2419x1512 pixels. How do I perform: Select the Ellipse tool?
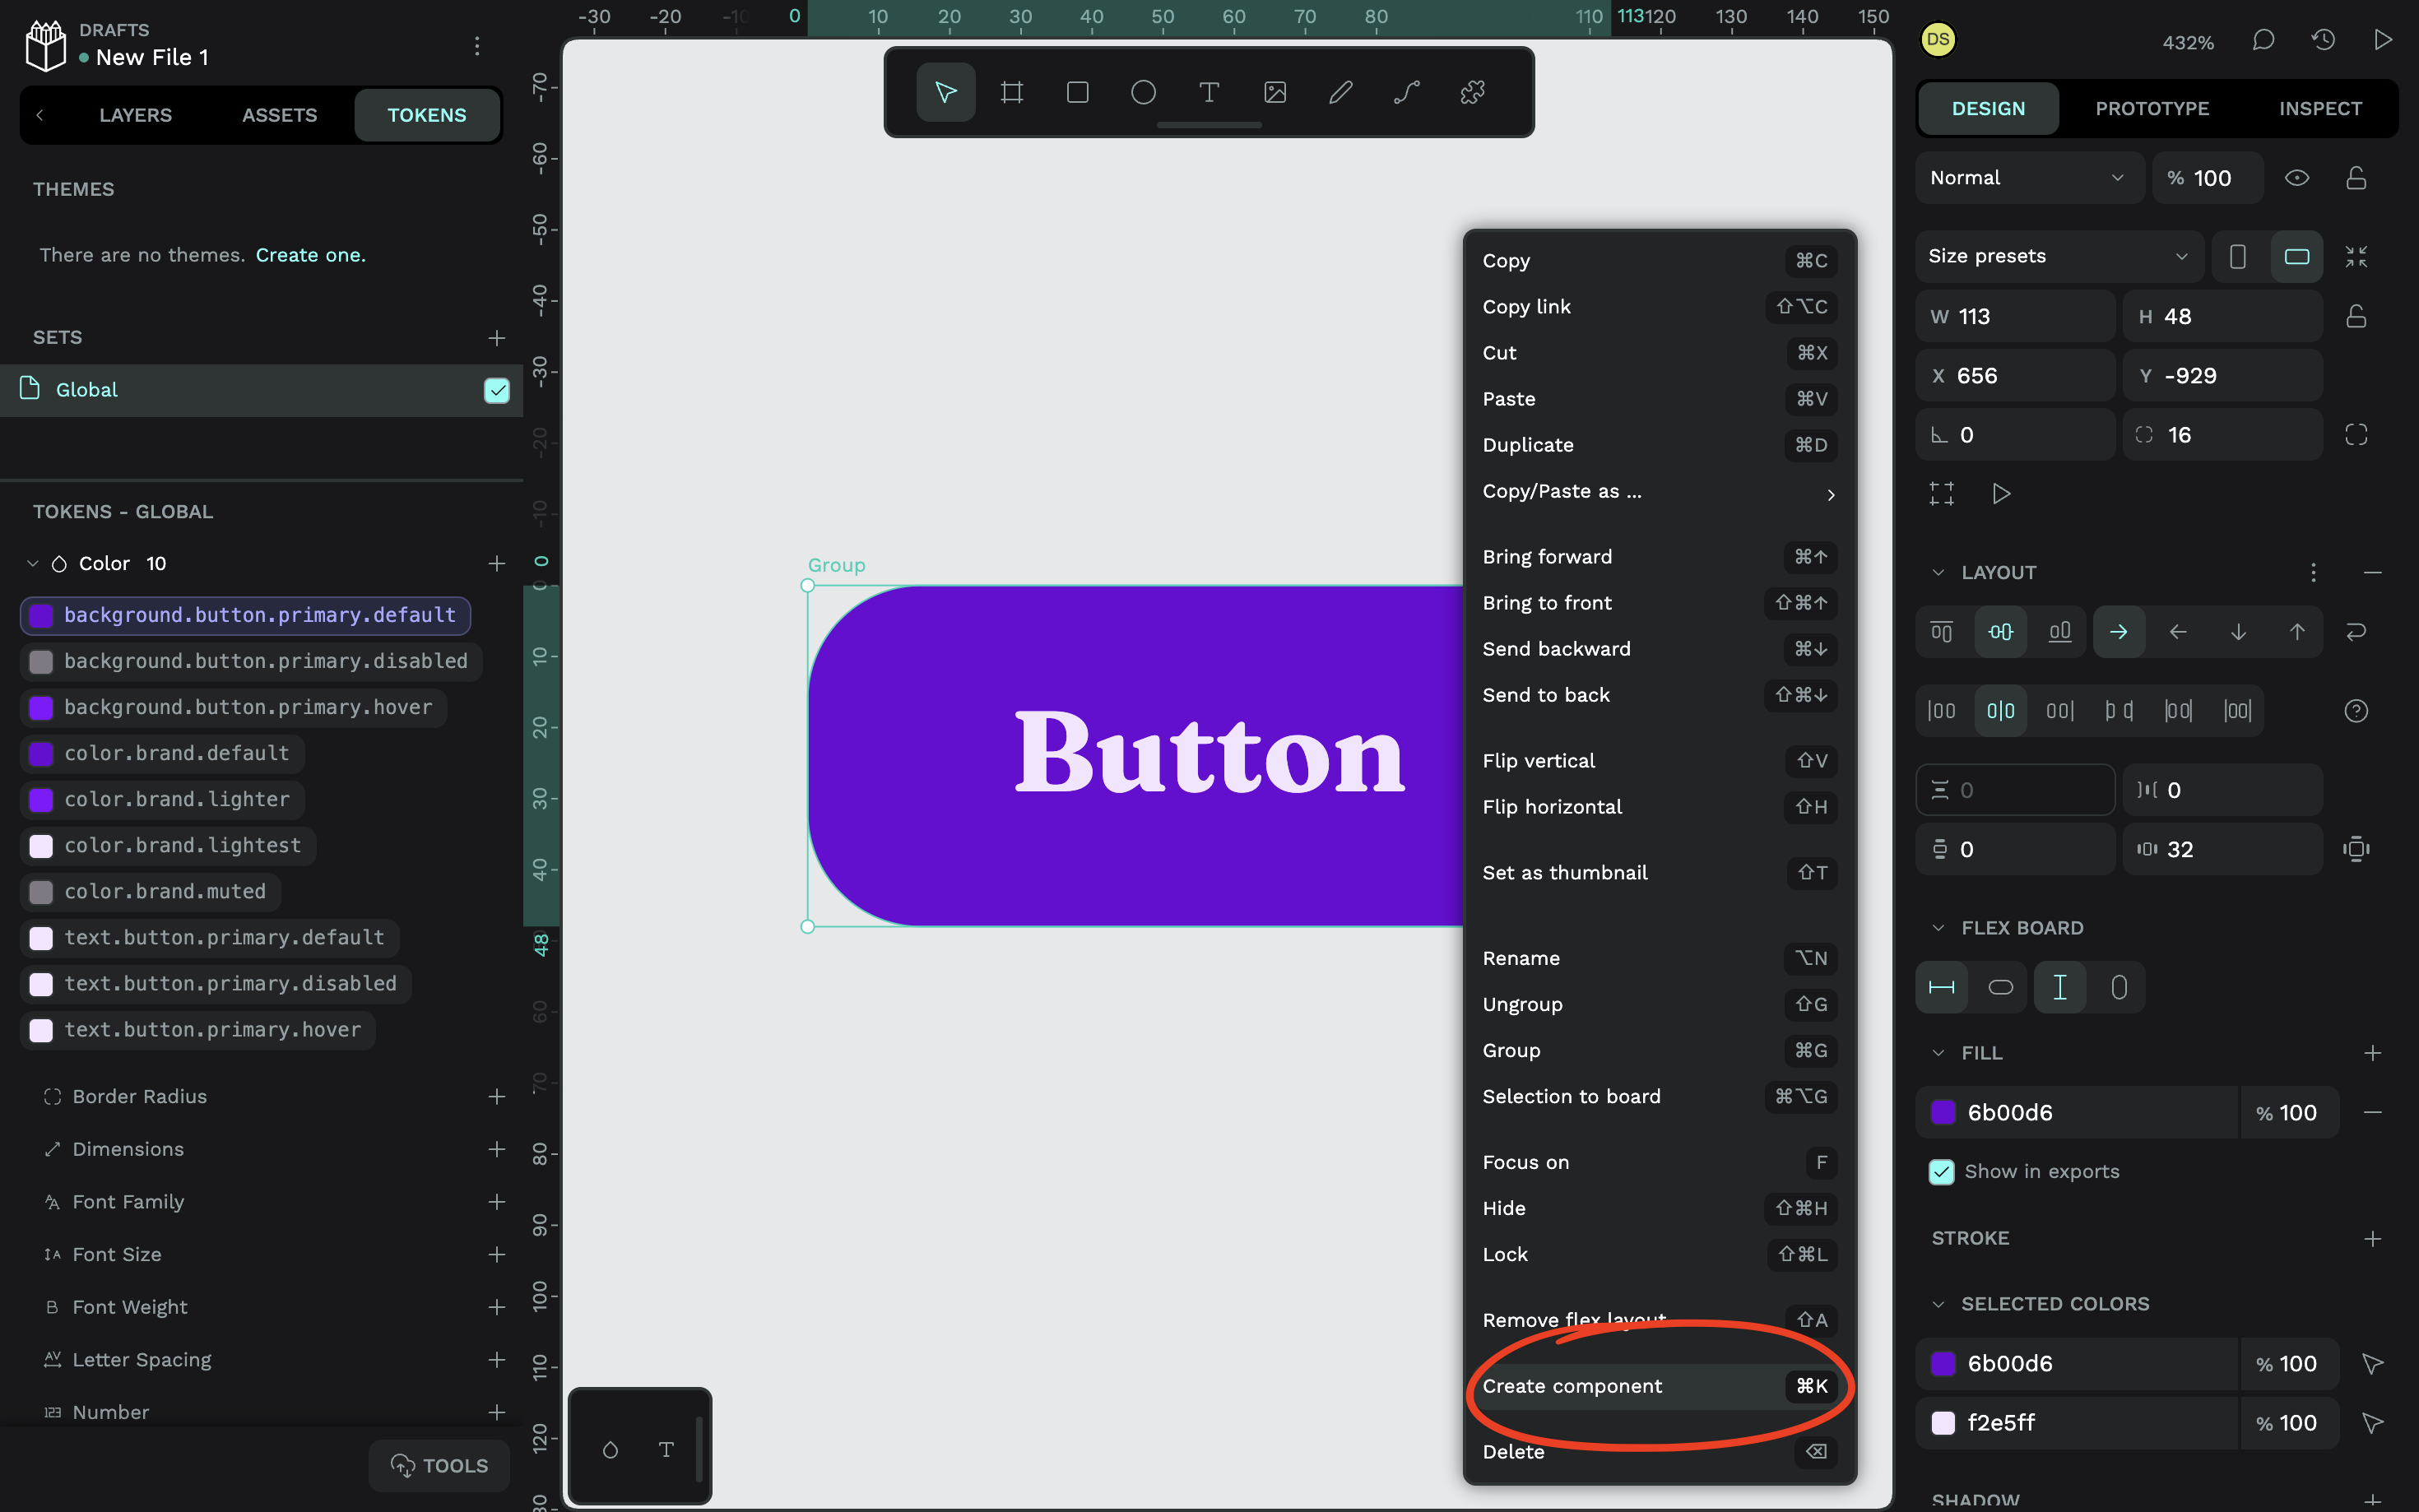coord(1143,91)
